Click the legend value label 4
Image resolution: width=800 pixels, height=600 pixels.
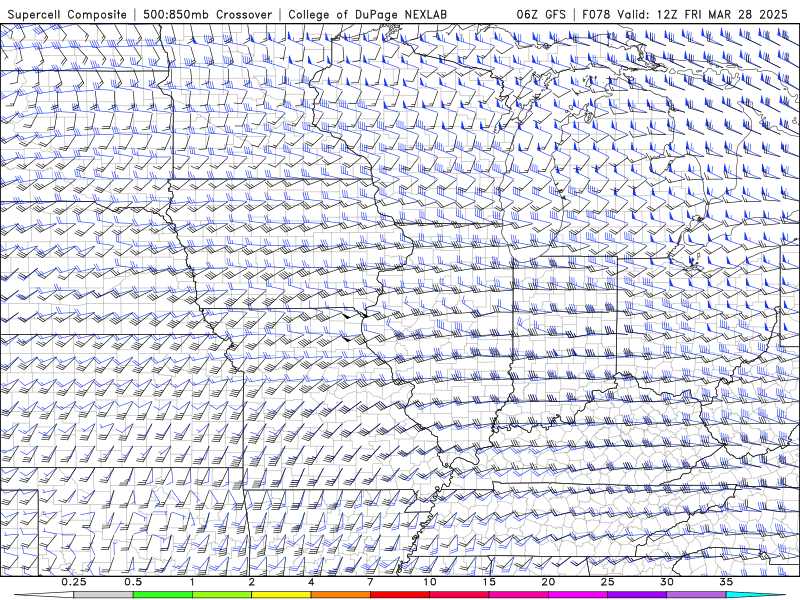tap(311, 582)
